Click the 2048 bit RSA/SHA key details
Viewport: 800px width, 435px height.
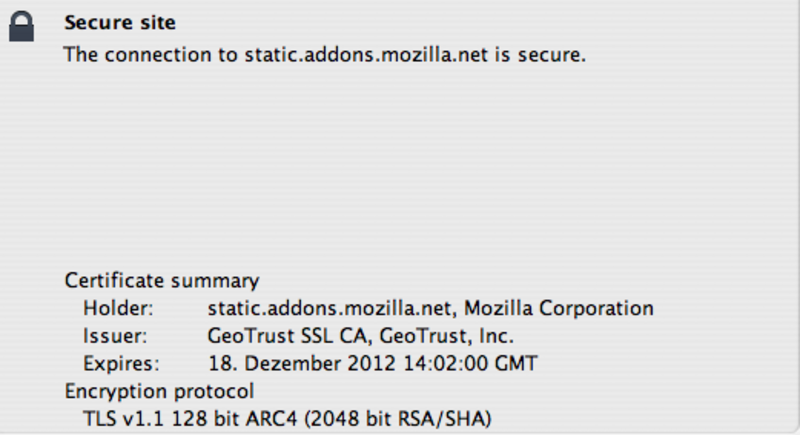click(398, 419)
